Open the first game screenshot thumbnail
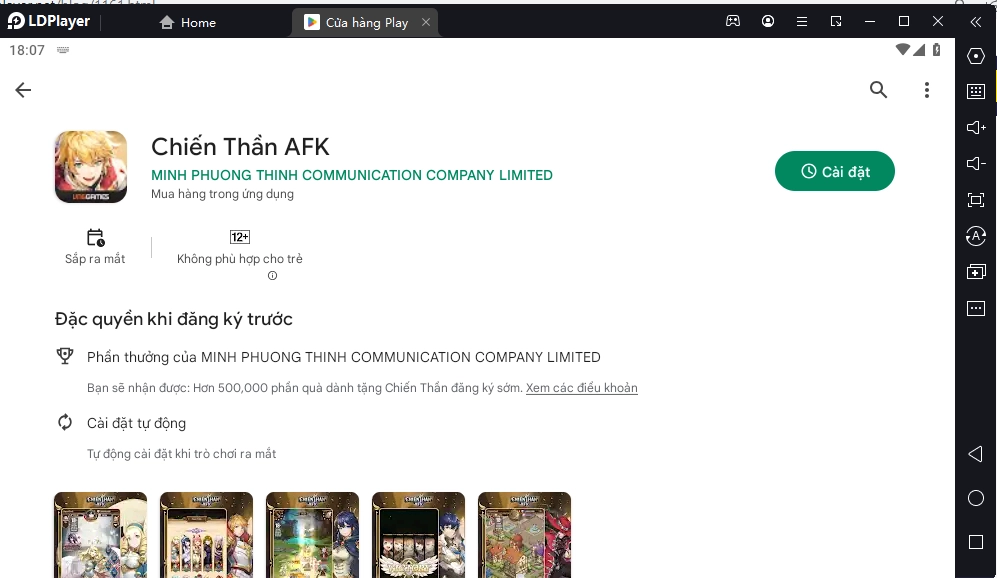997x578 pixels. tap(100, 534)
